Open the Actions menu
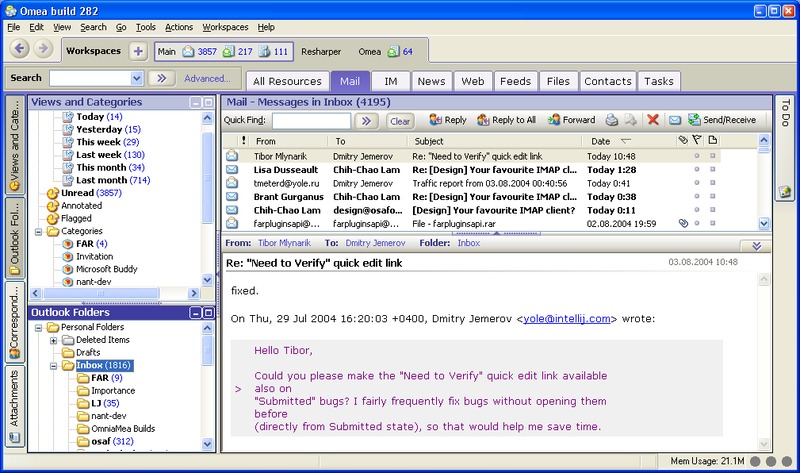 pos(179,27)
